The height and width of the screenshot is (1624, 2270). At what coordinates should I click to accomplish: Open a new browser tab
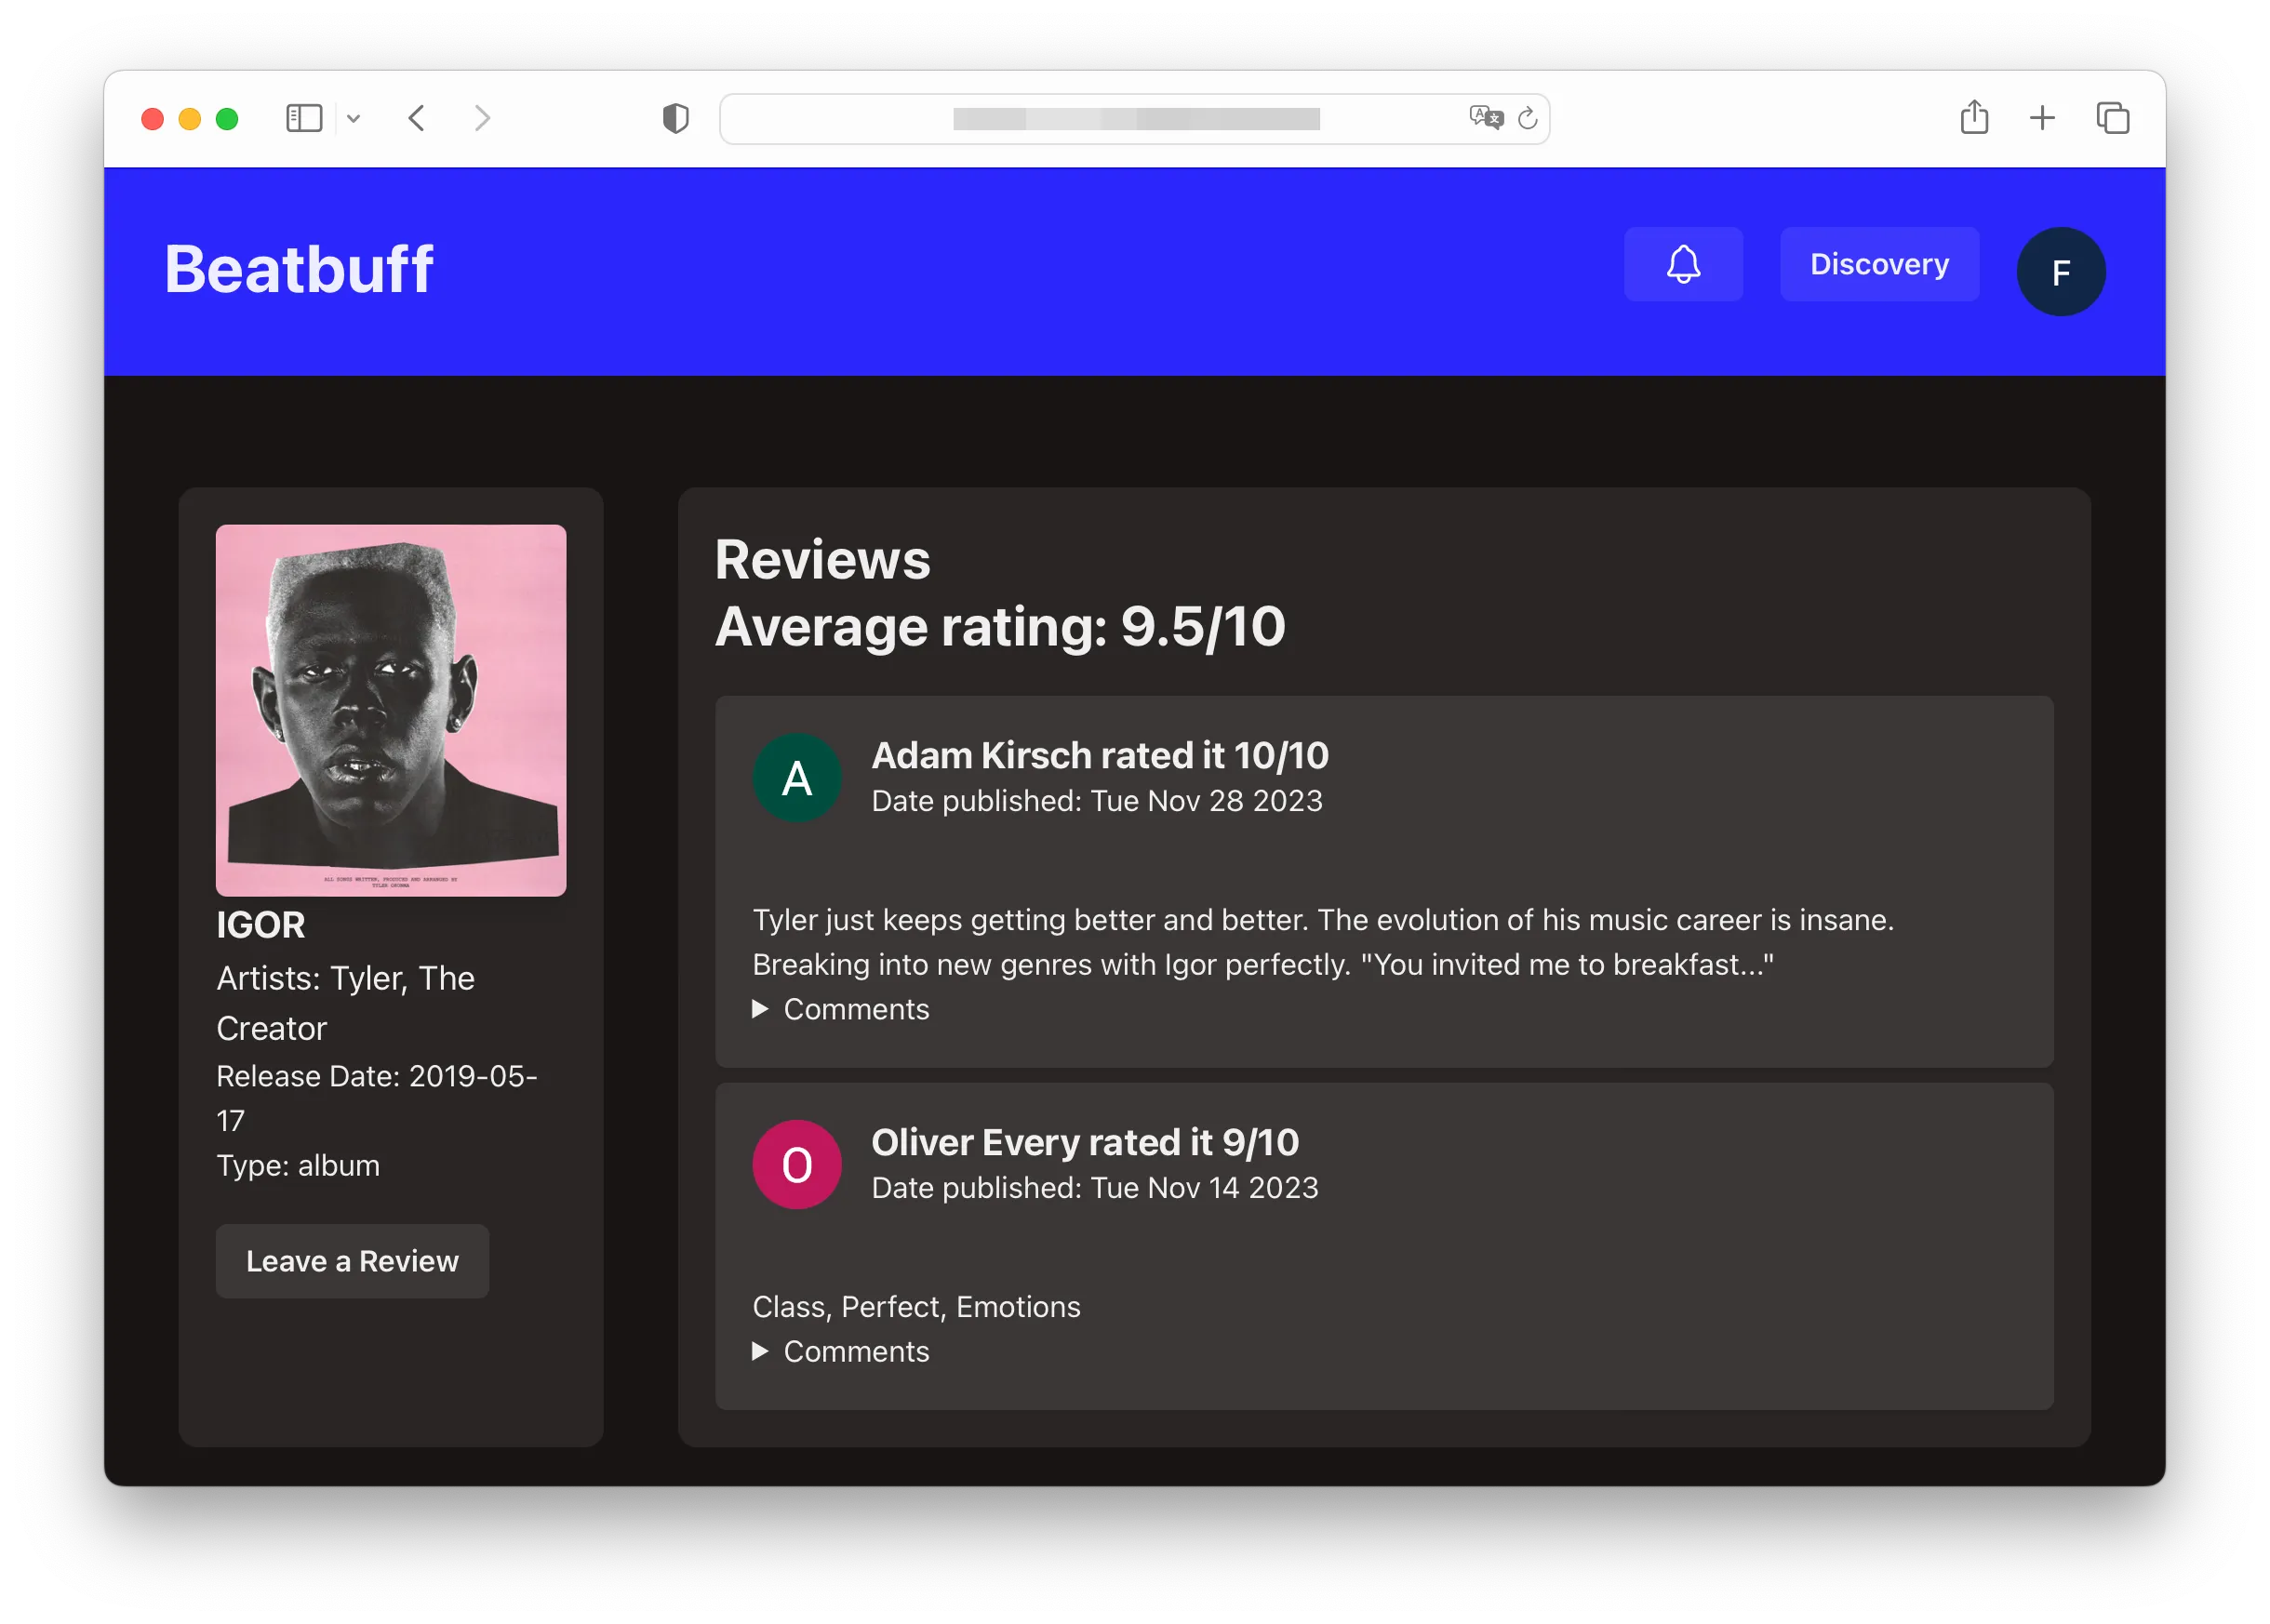point(2043,118)
